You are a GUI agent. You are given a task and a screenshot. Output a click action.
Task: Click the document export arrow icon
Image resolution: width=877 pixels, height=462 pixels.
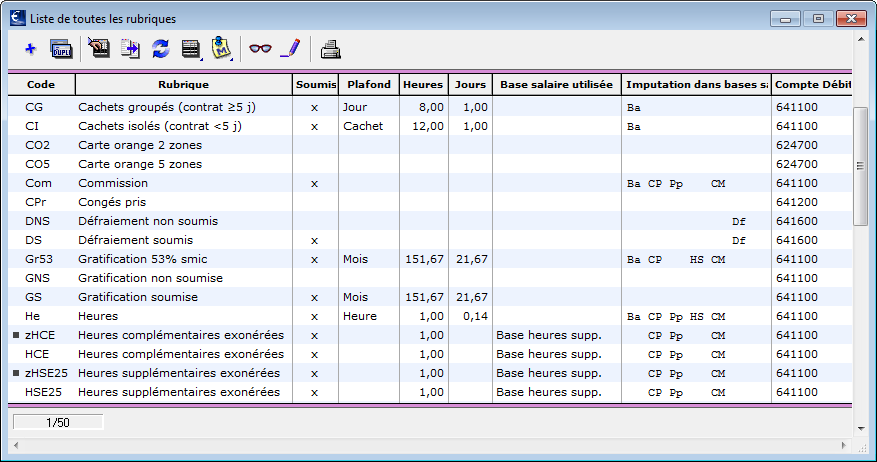point(130,49)
